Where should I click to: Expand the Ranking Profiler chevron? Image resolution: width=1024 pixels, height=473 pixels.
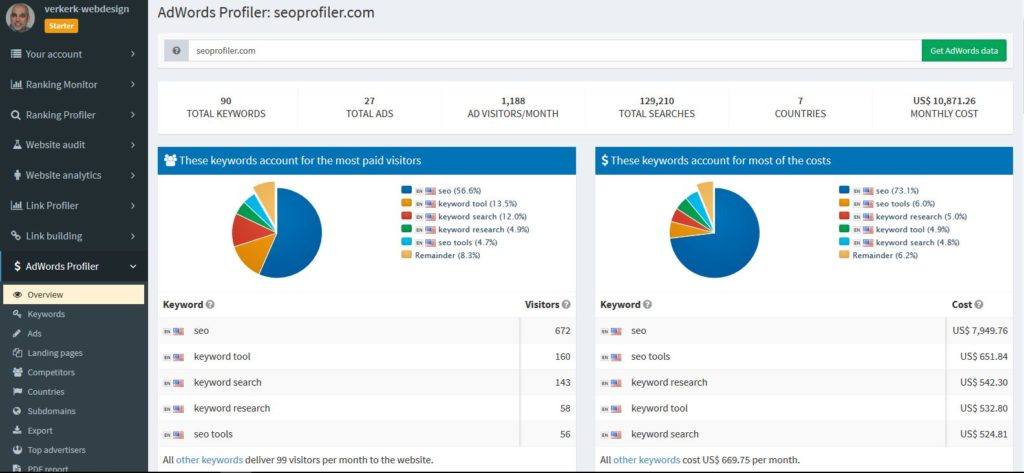pos(133,115)
